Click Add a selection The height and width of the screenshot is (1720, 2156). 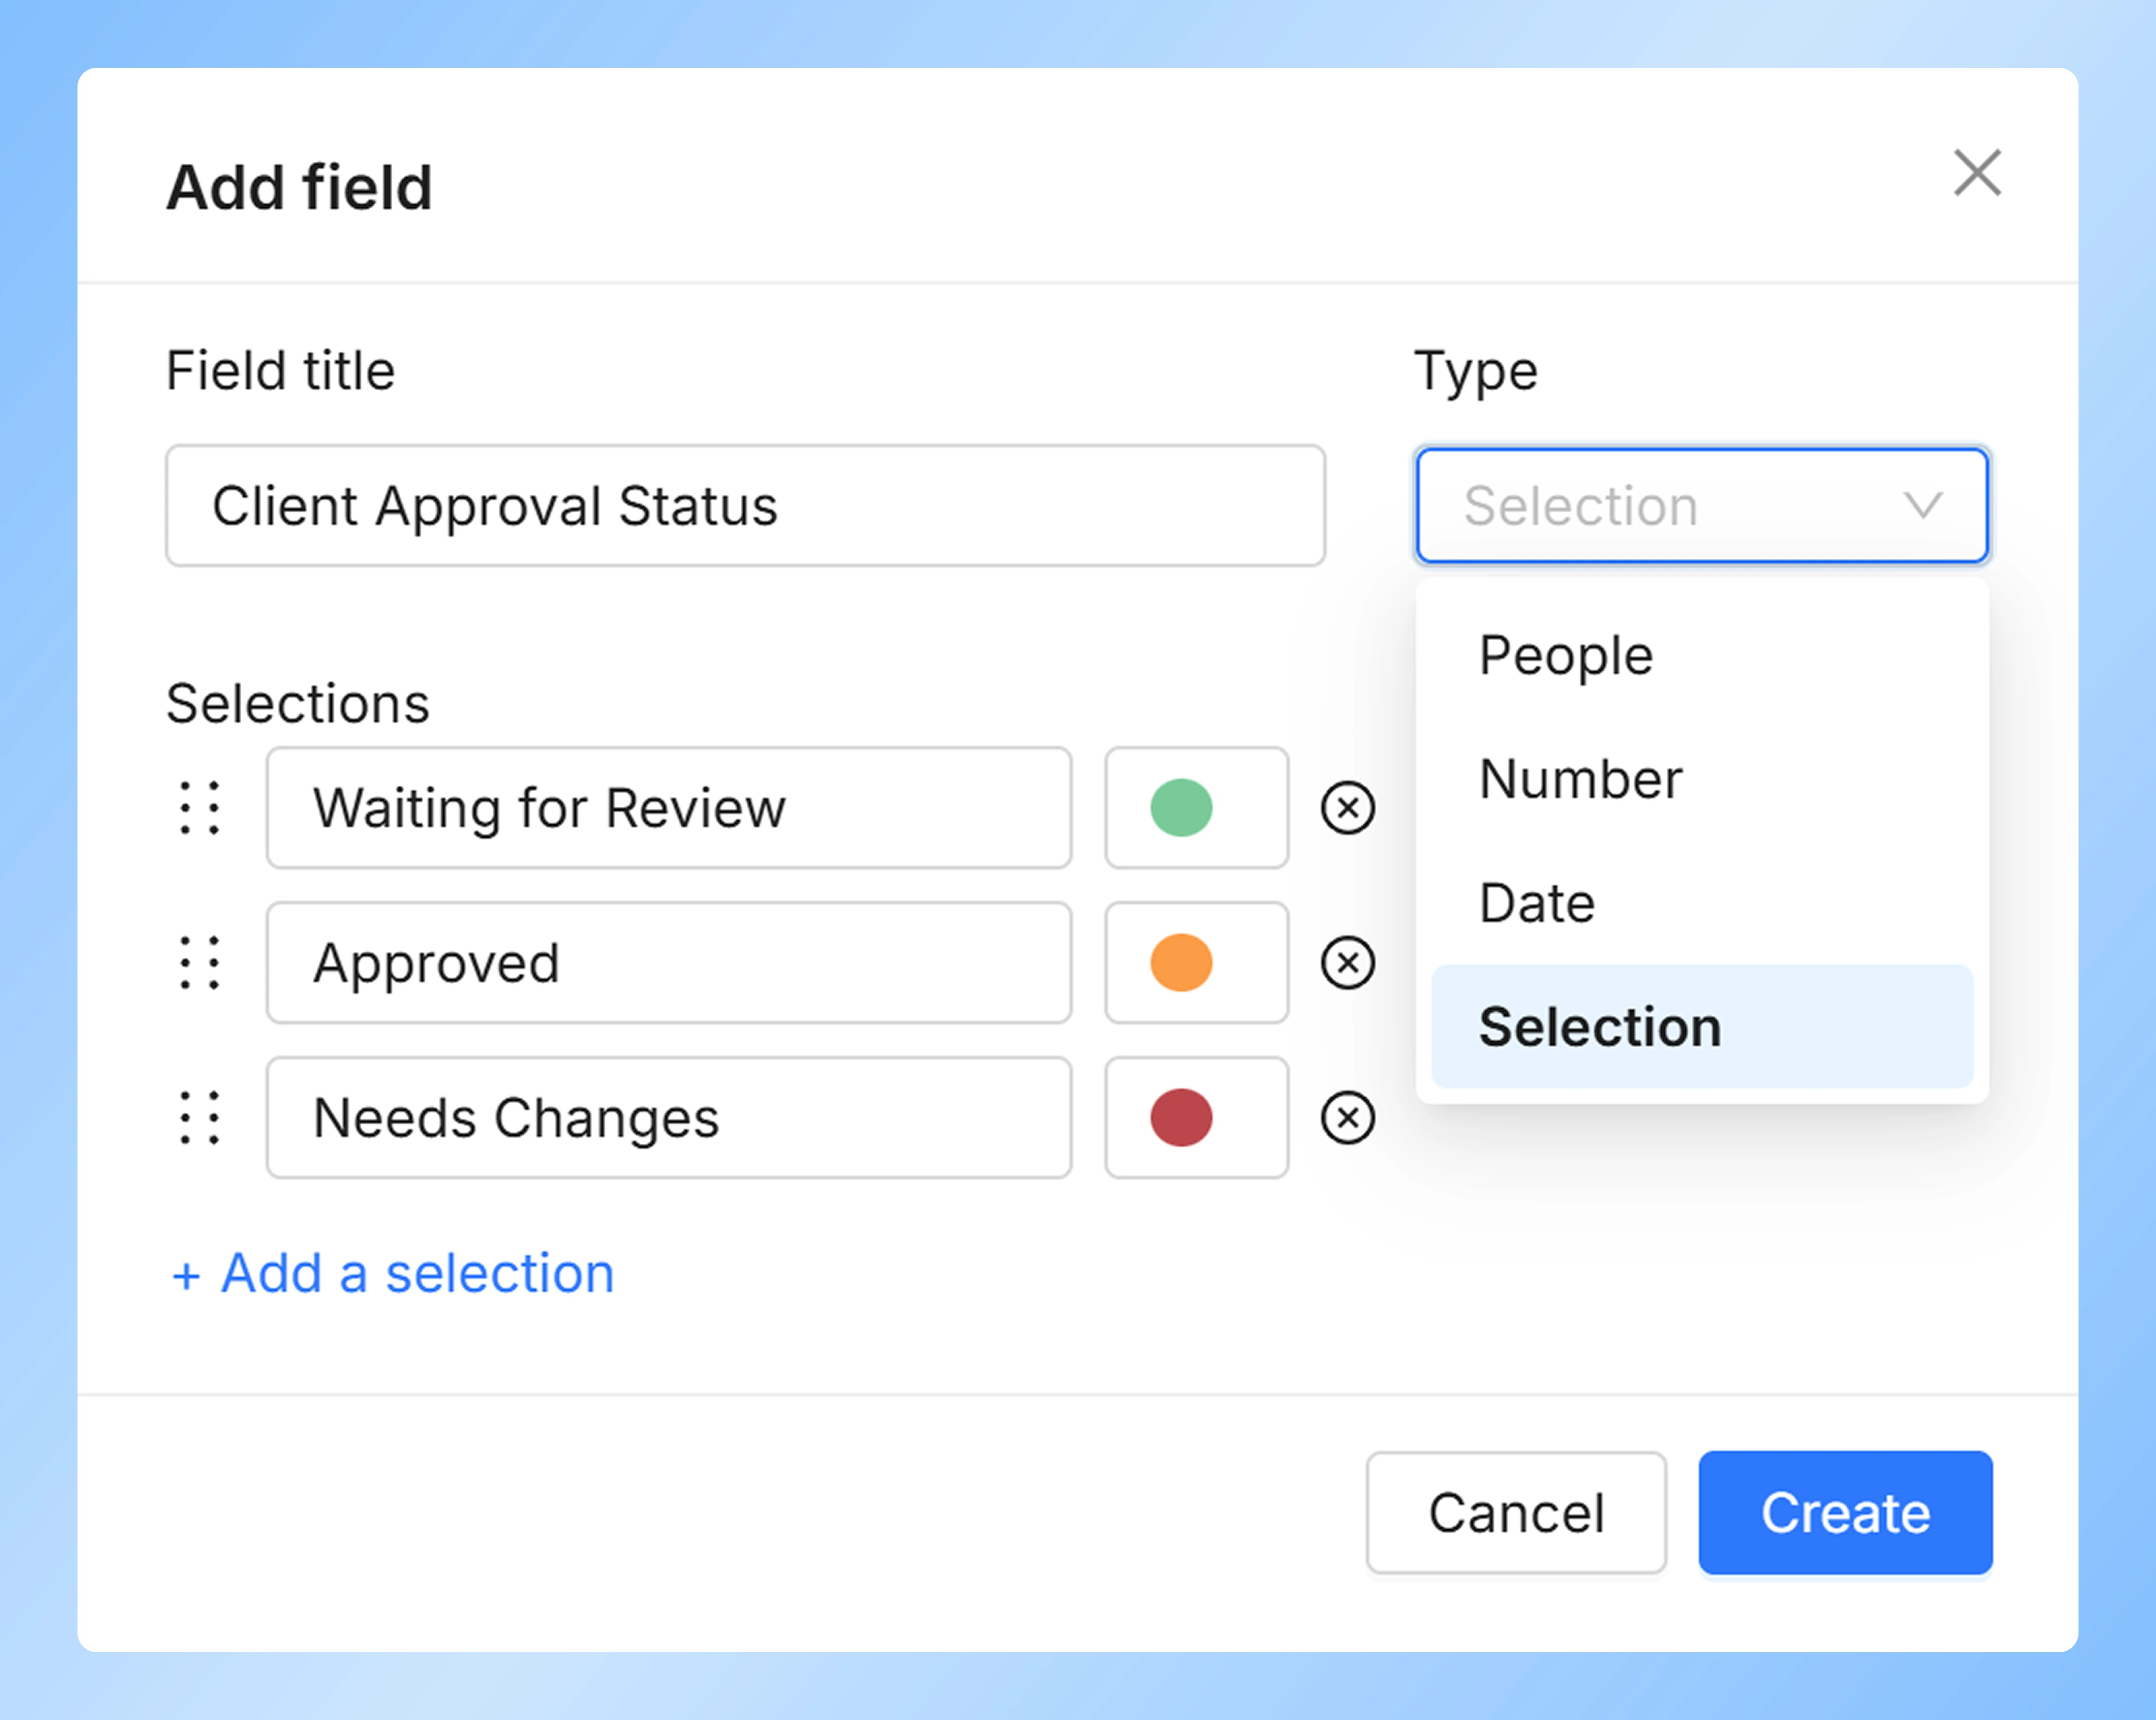tap(392, 1273)
